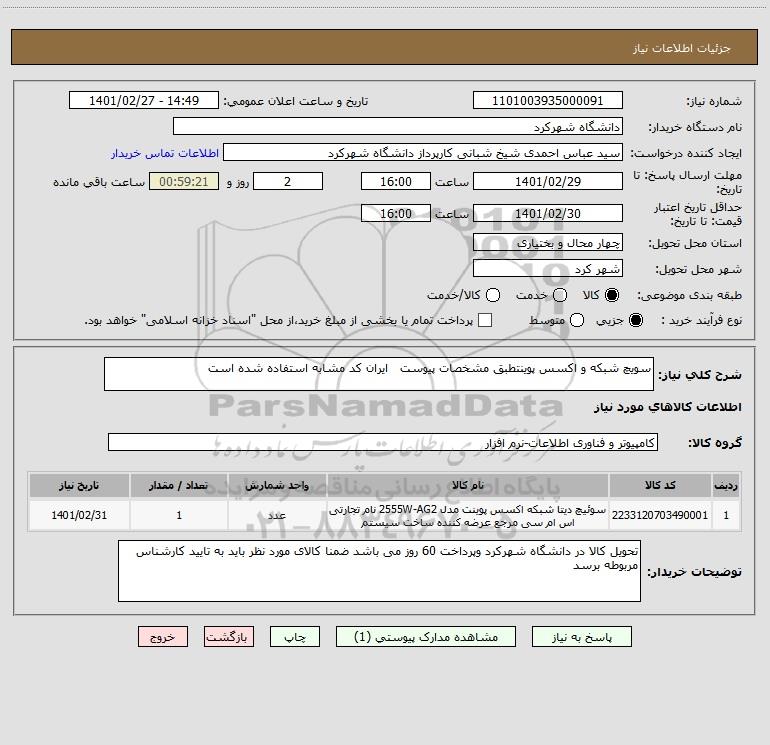Select the متوسط purchase type radio

pyautogui.click(x=577, y=320)
